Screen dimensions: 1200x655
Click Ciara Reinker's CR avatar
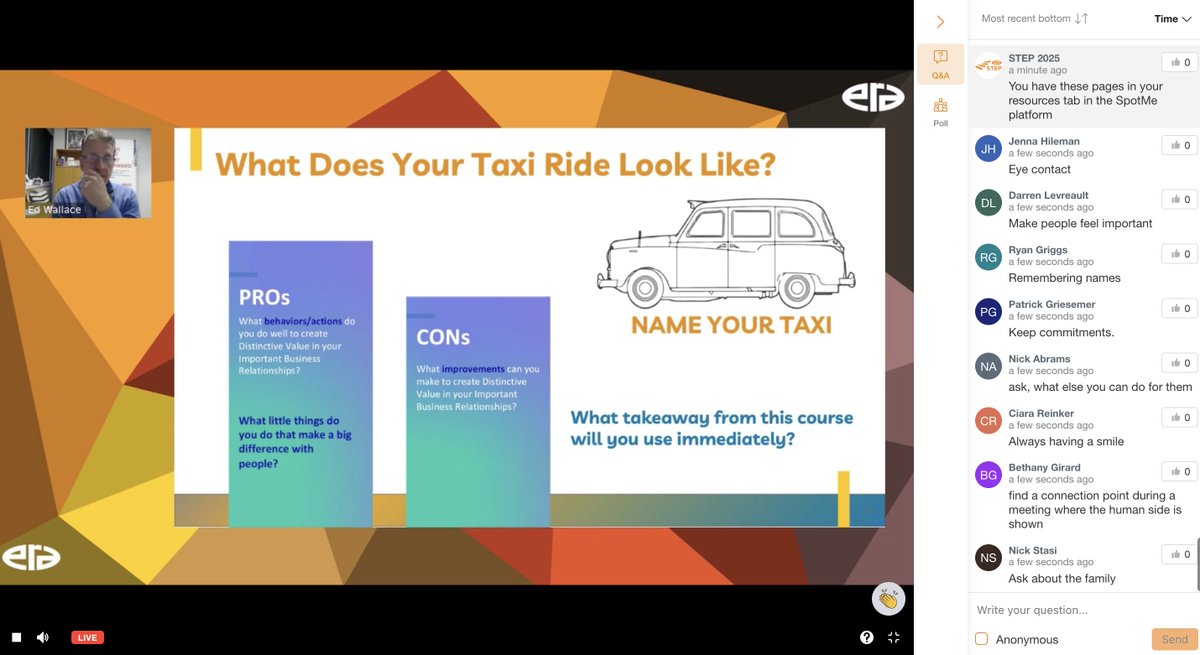pos(988,421)
